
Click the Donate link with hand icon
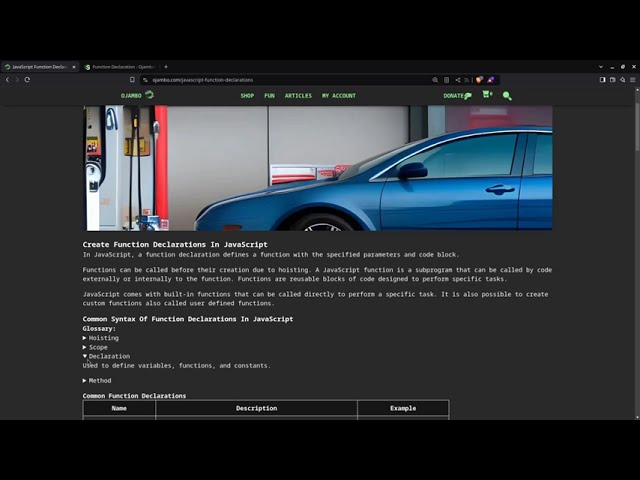(457, 96)
